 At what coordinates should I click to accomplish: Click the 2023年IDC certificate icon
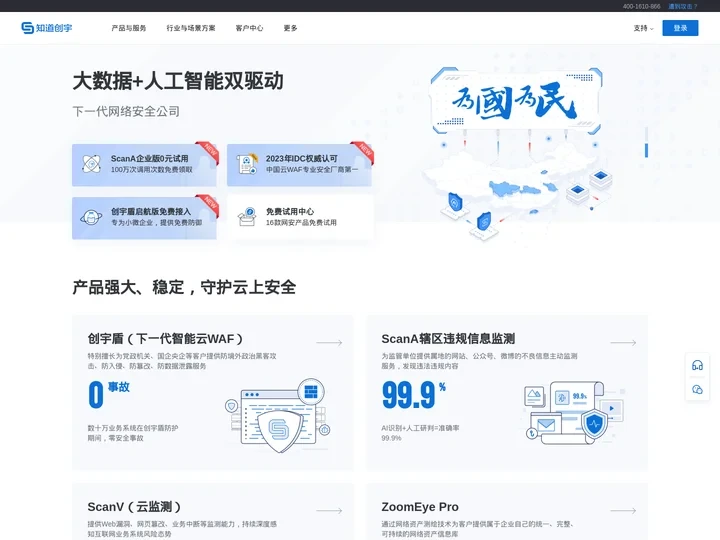pos(247,164)
